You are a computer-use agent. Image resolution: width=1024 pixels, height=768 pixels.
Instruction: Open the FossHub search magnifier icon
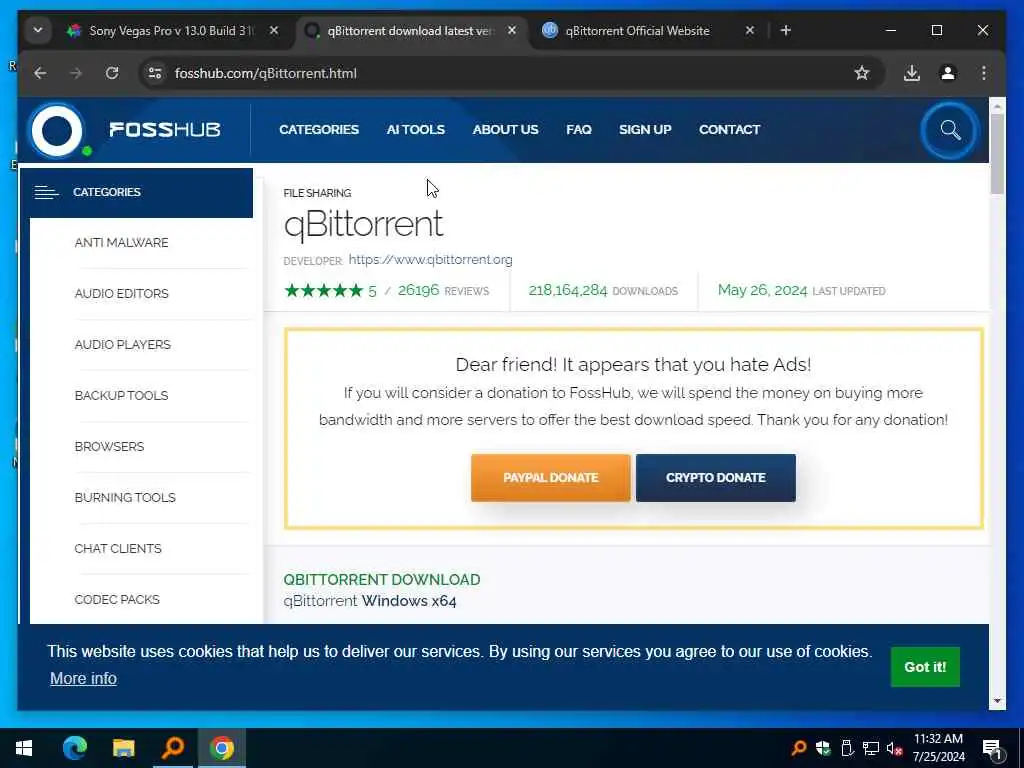tap(950, 130)
